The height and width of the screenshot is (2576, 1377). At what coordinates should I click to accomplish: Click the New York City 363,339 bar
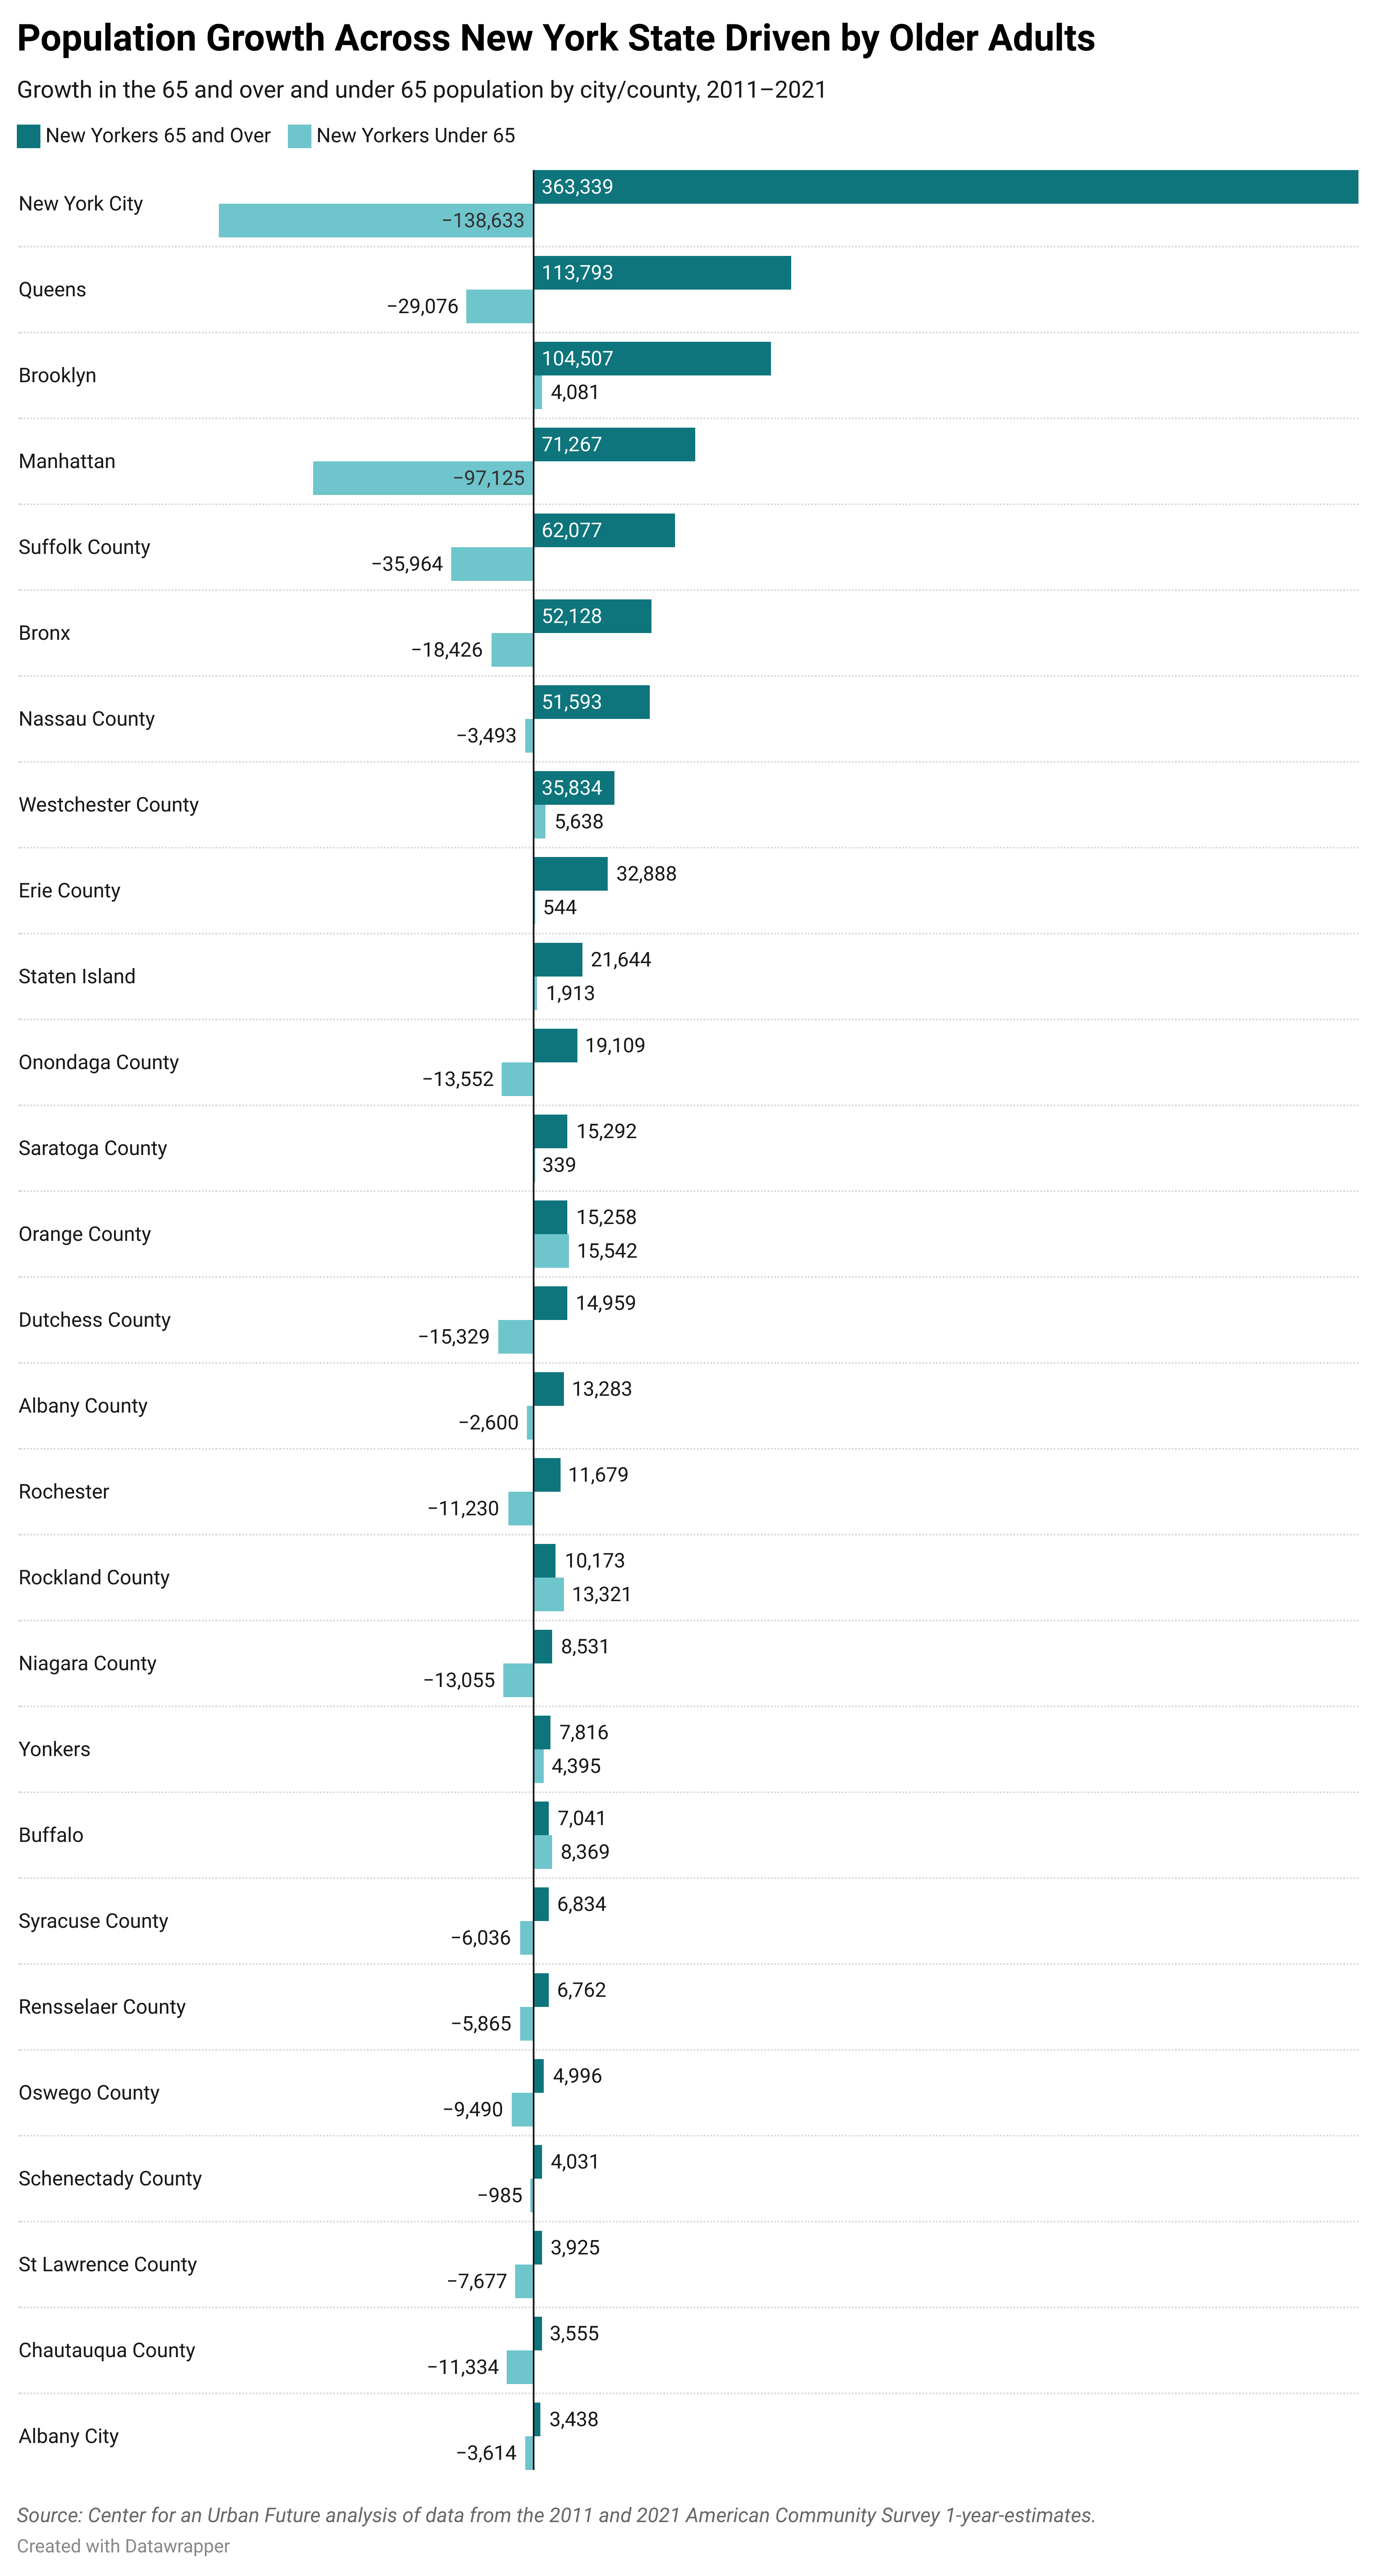tap(945, 187)
